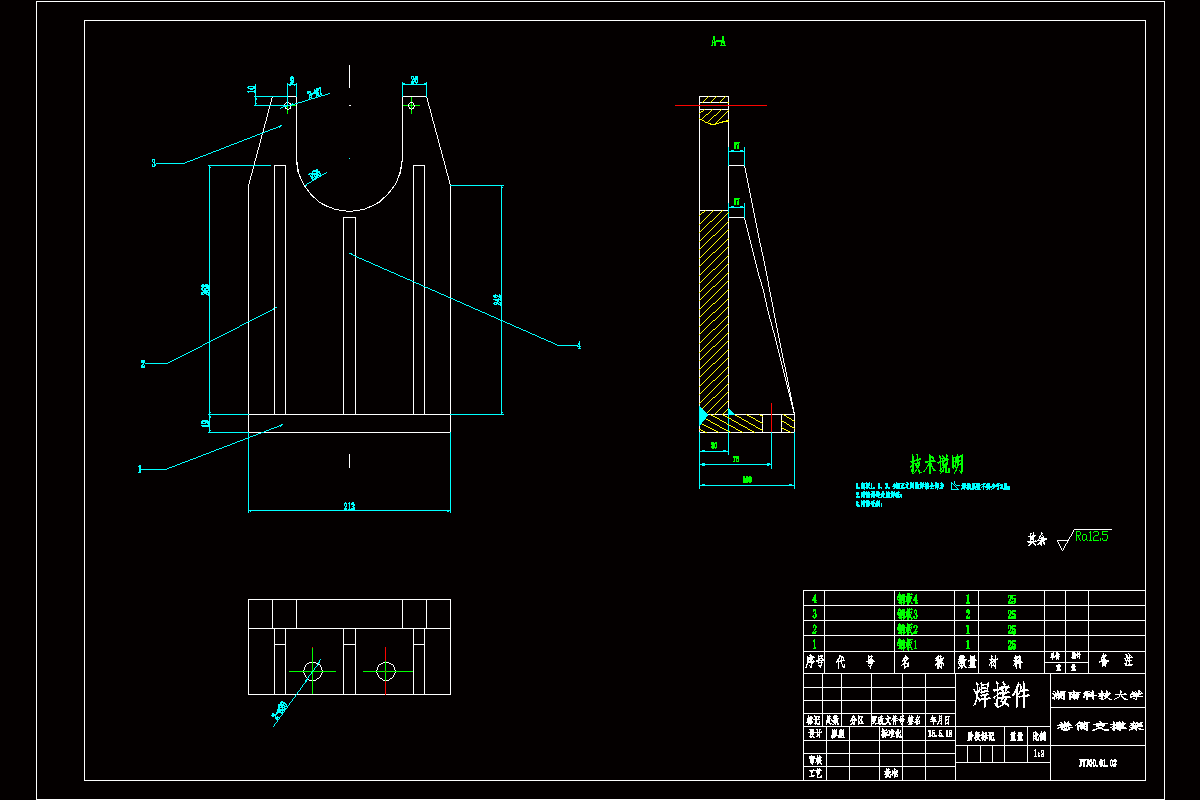Click leader callout number 3
Image resolution: width=1200 pixels, height=800 pixels.
pyautogui.click(x=153, y=163)
